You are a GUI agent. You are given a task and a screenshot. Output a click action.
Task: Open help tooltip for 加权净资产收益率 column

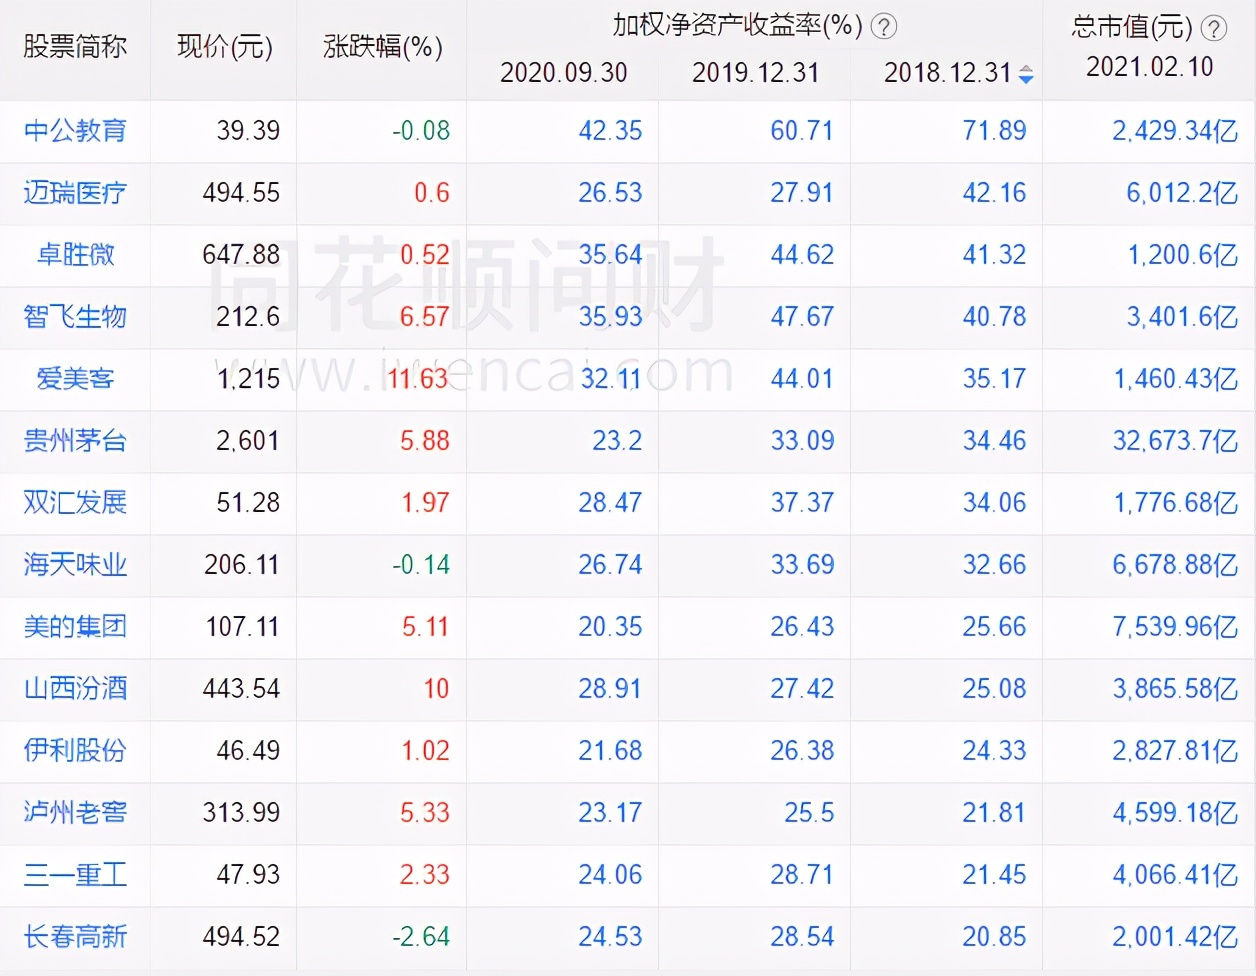[x=883, y=27]
